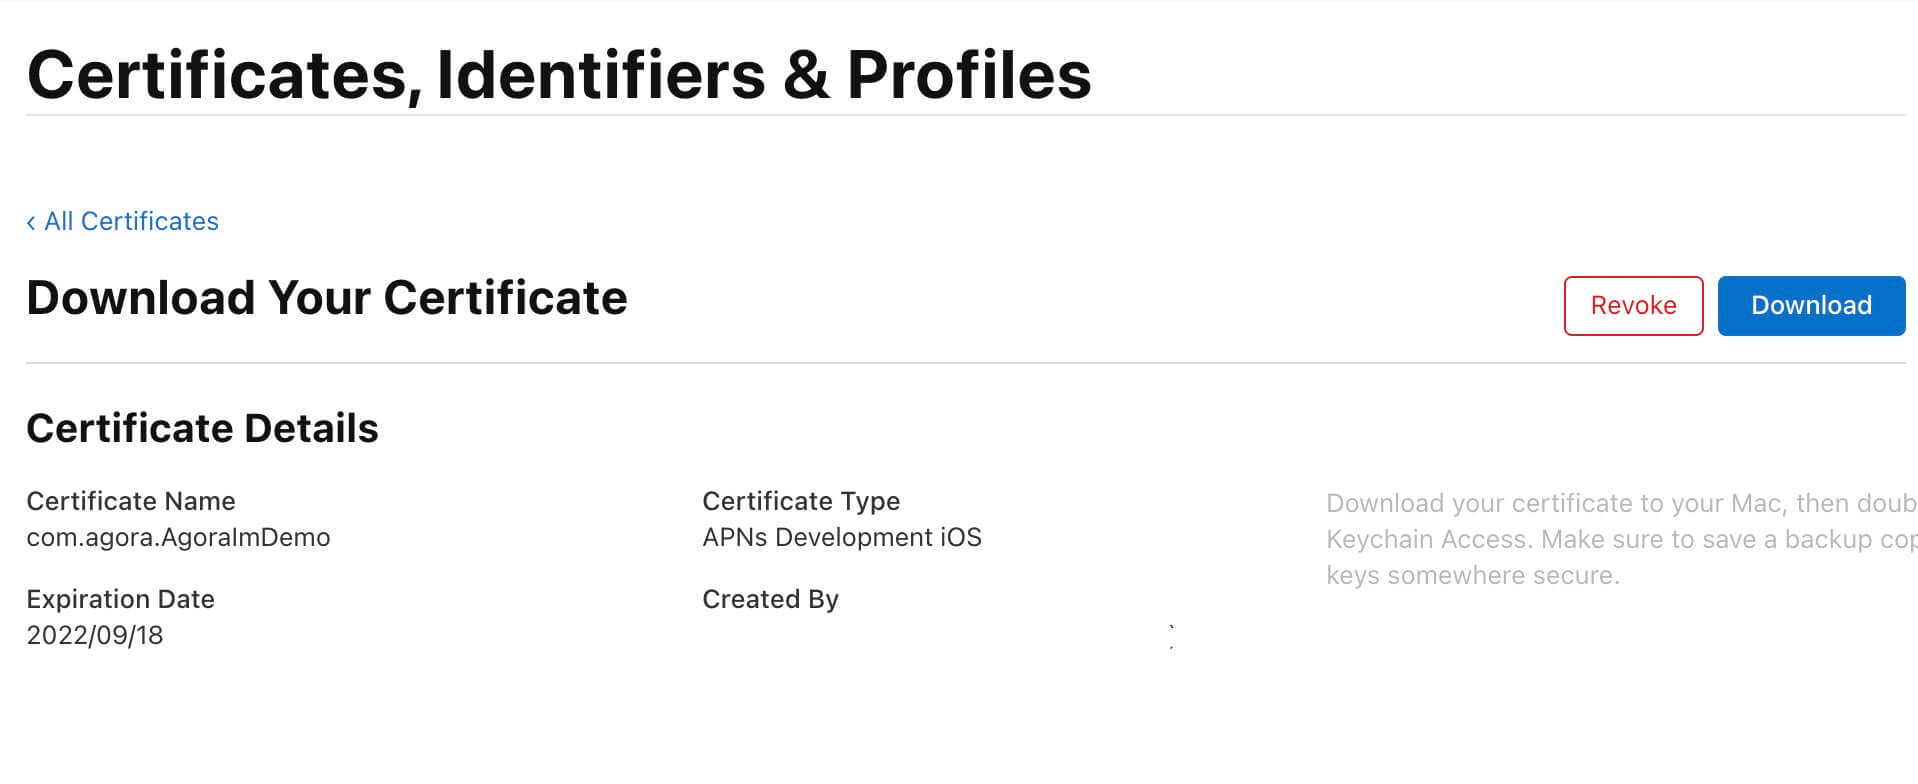Revoke this certificate
This screenshot has width=1918, height=784.
[x=1632, y=306]
